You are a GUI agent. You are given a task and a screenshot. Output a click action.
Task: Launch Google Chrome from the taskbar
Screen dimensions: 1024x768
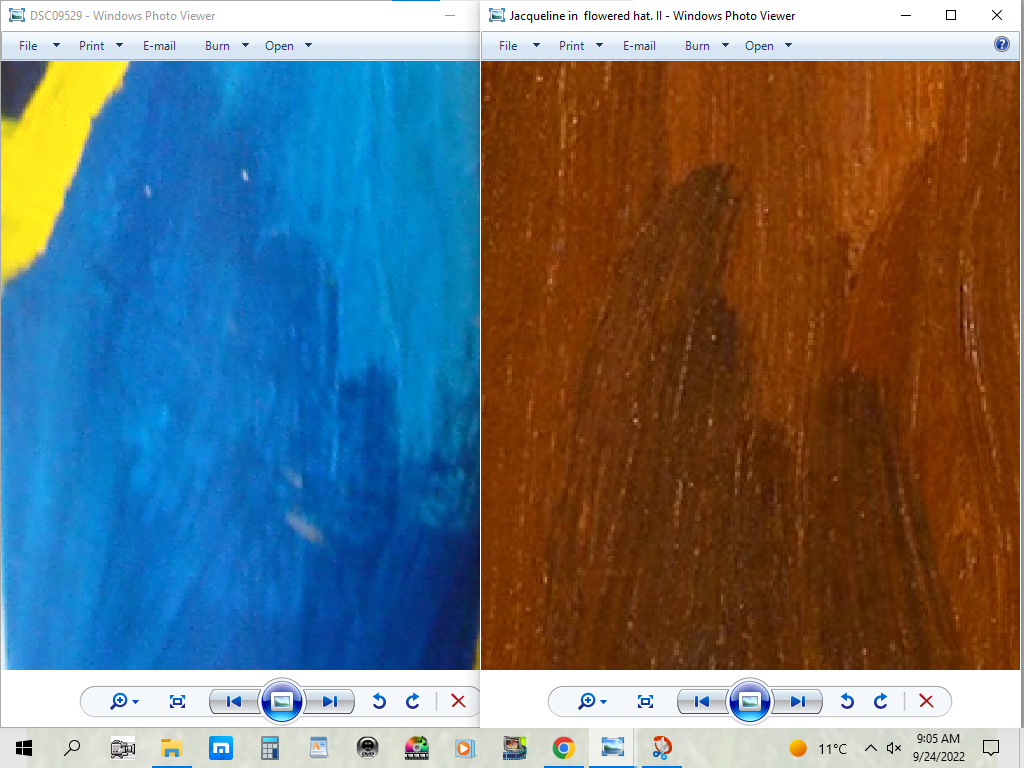[564, 747]
